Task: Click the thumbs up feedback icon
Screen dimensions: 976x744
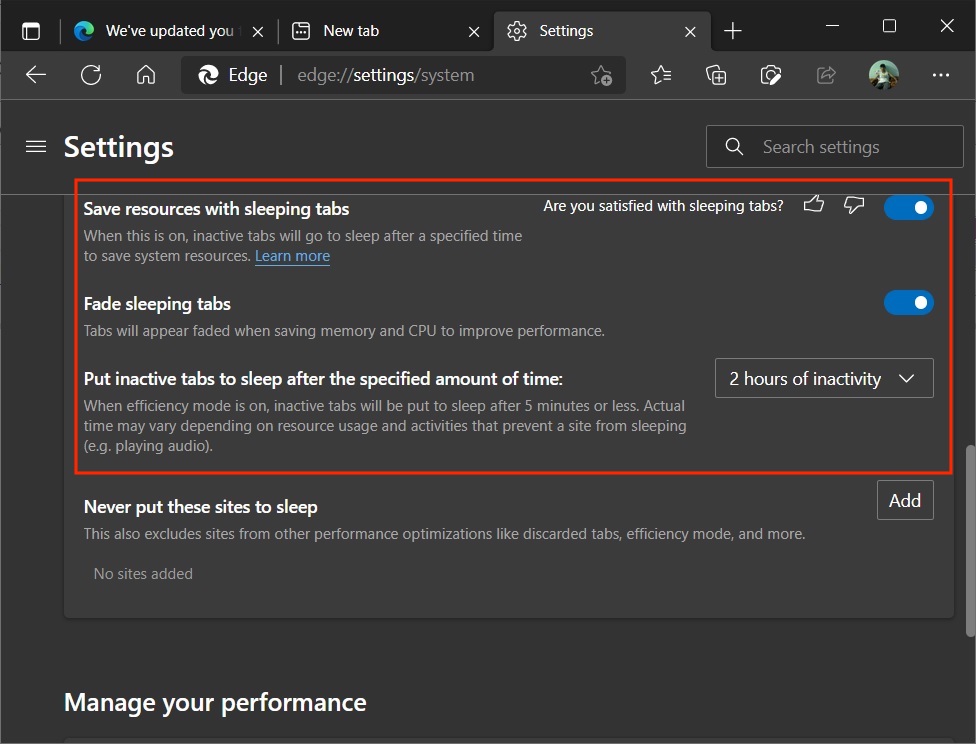Action: click(x=814, y=205)
